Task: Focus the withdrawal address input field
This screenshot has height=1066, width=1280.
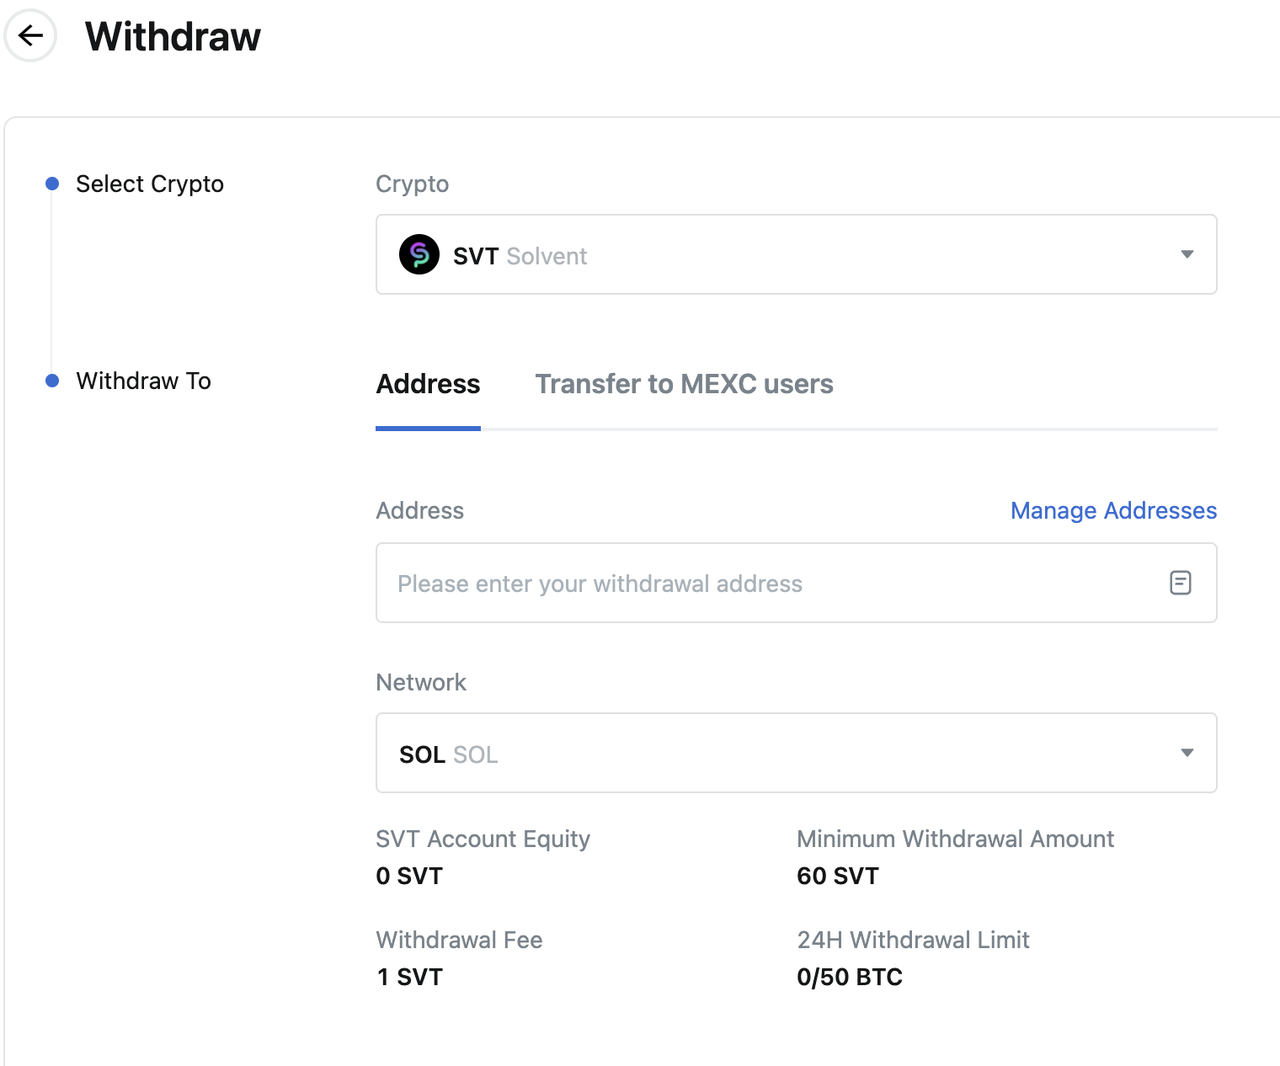Action: click(760, 583)
